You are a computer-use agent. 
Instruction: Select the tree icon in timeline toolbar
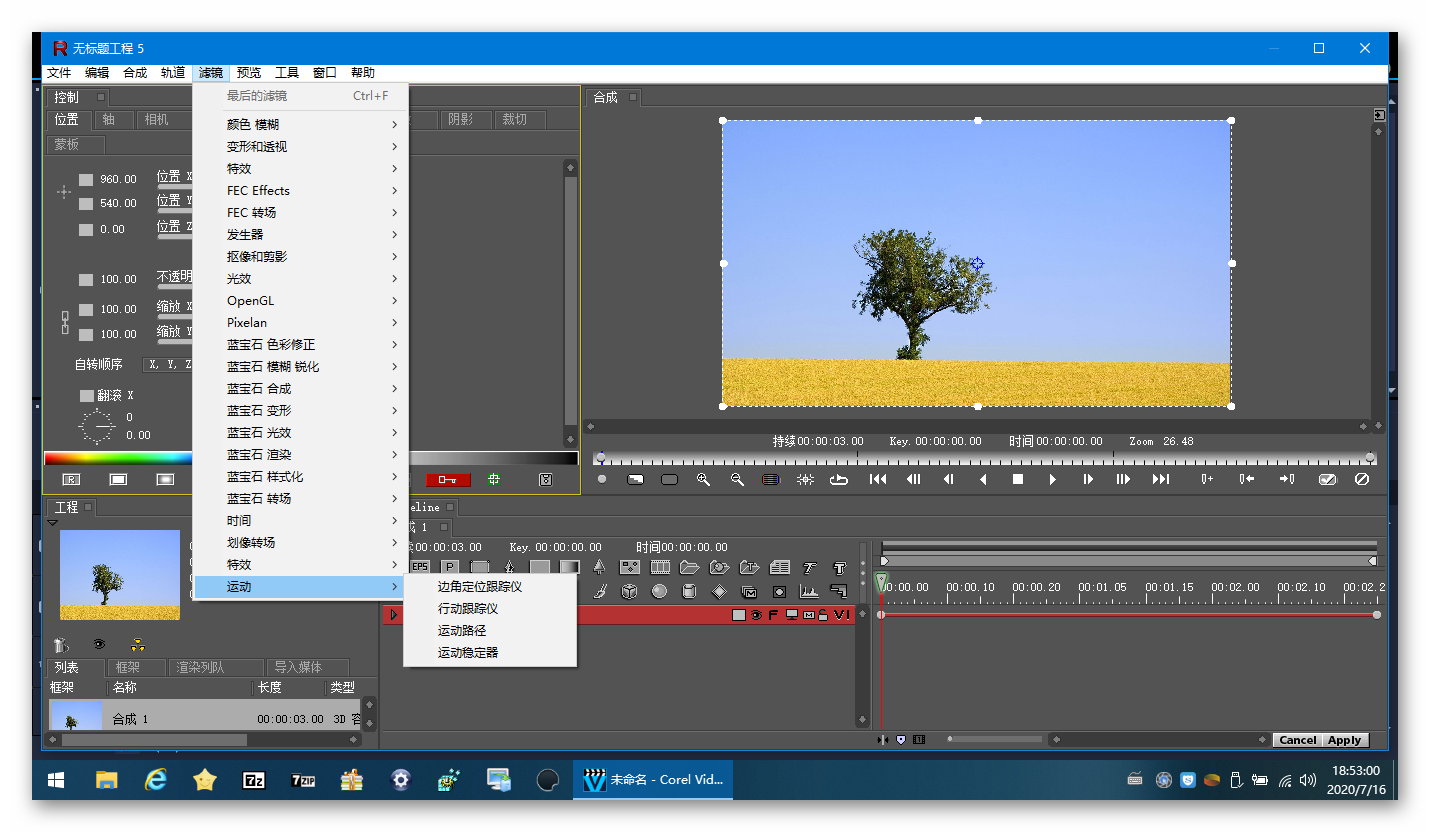coord(599,567)
